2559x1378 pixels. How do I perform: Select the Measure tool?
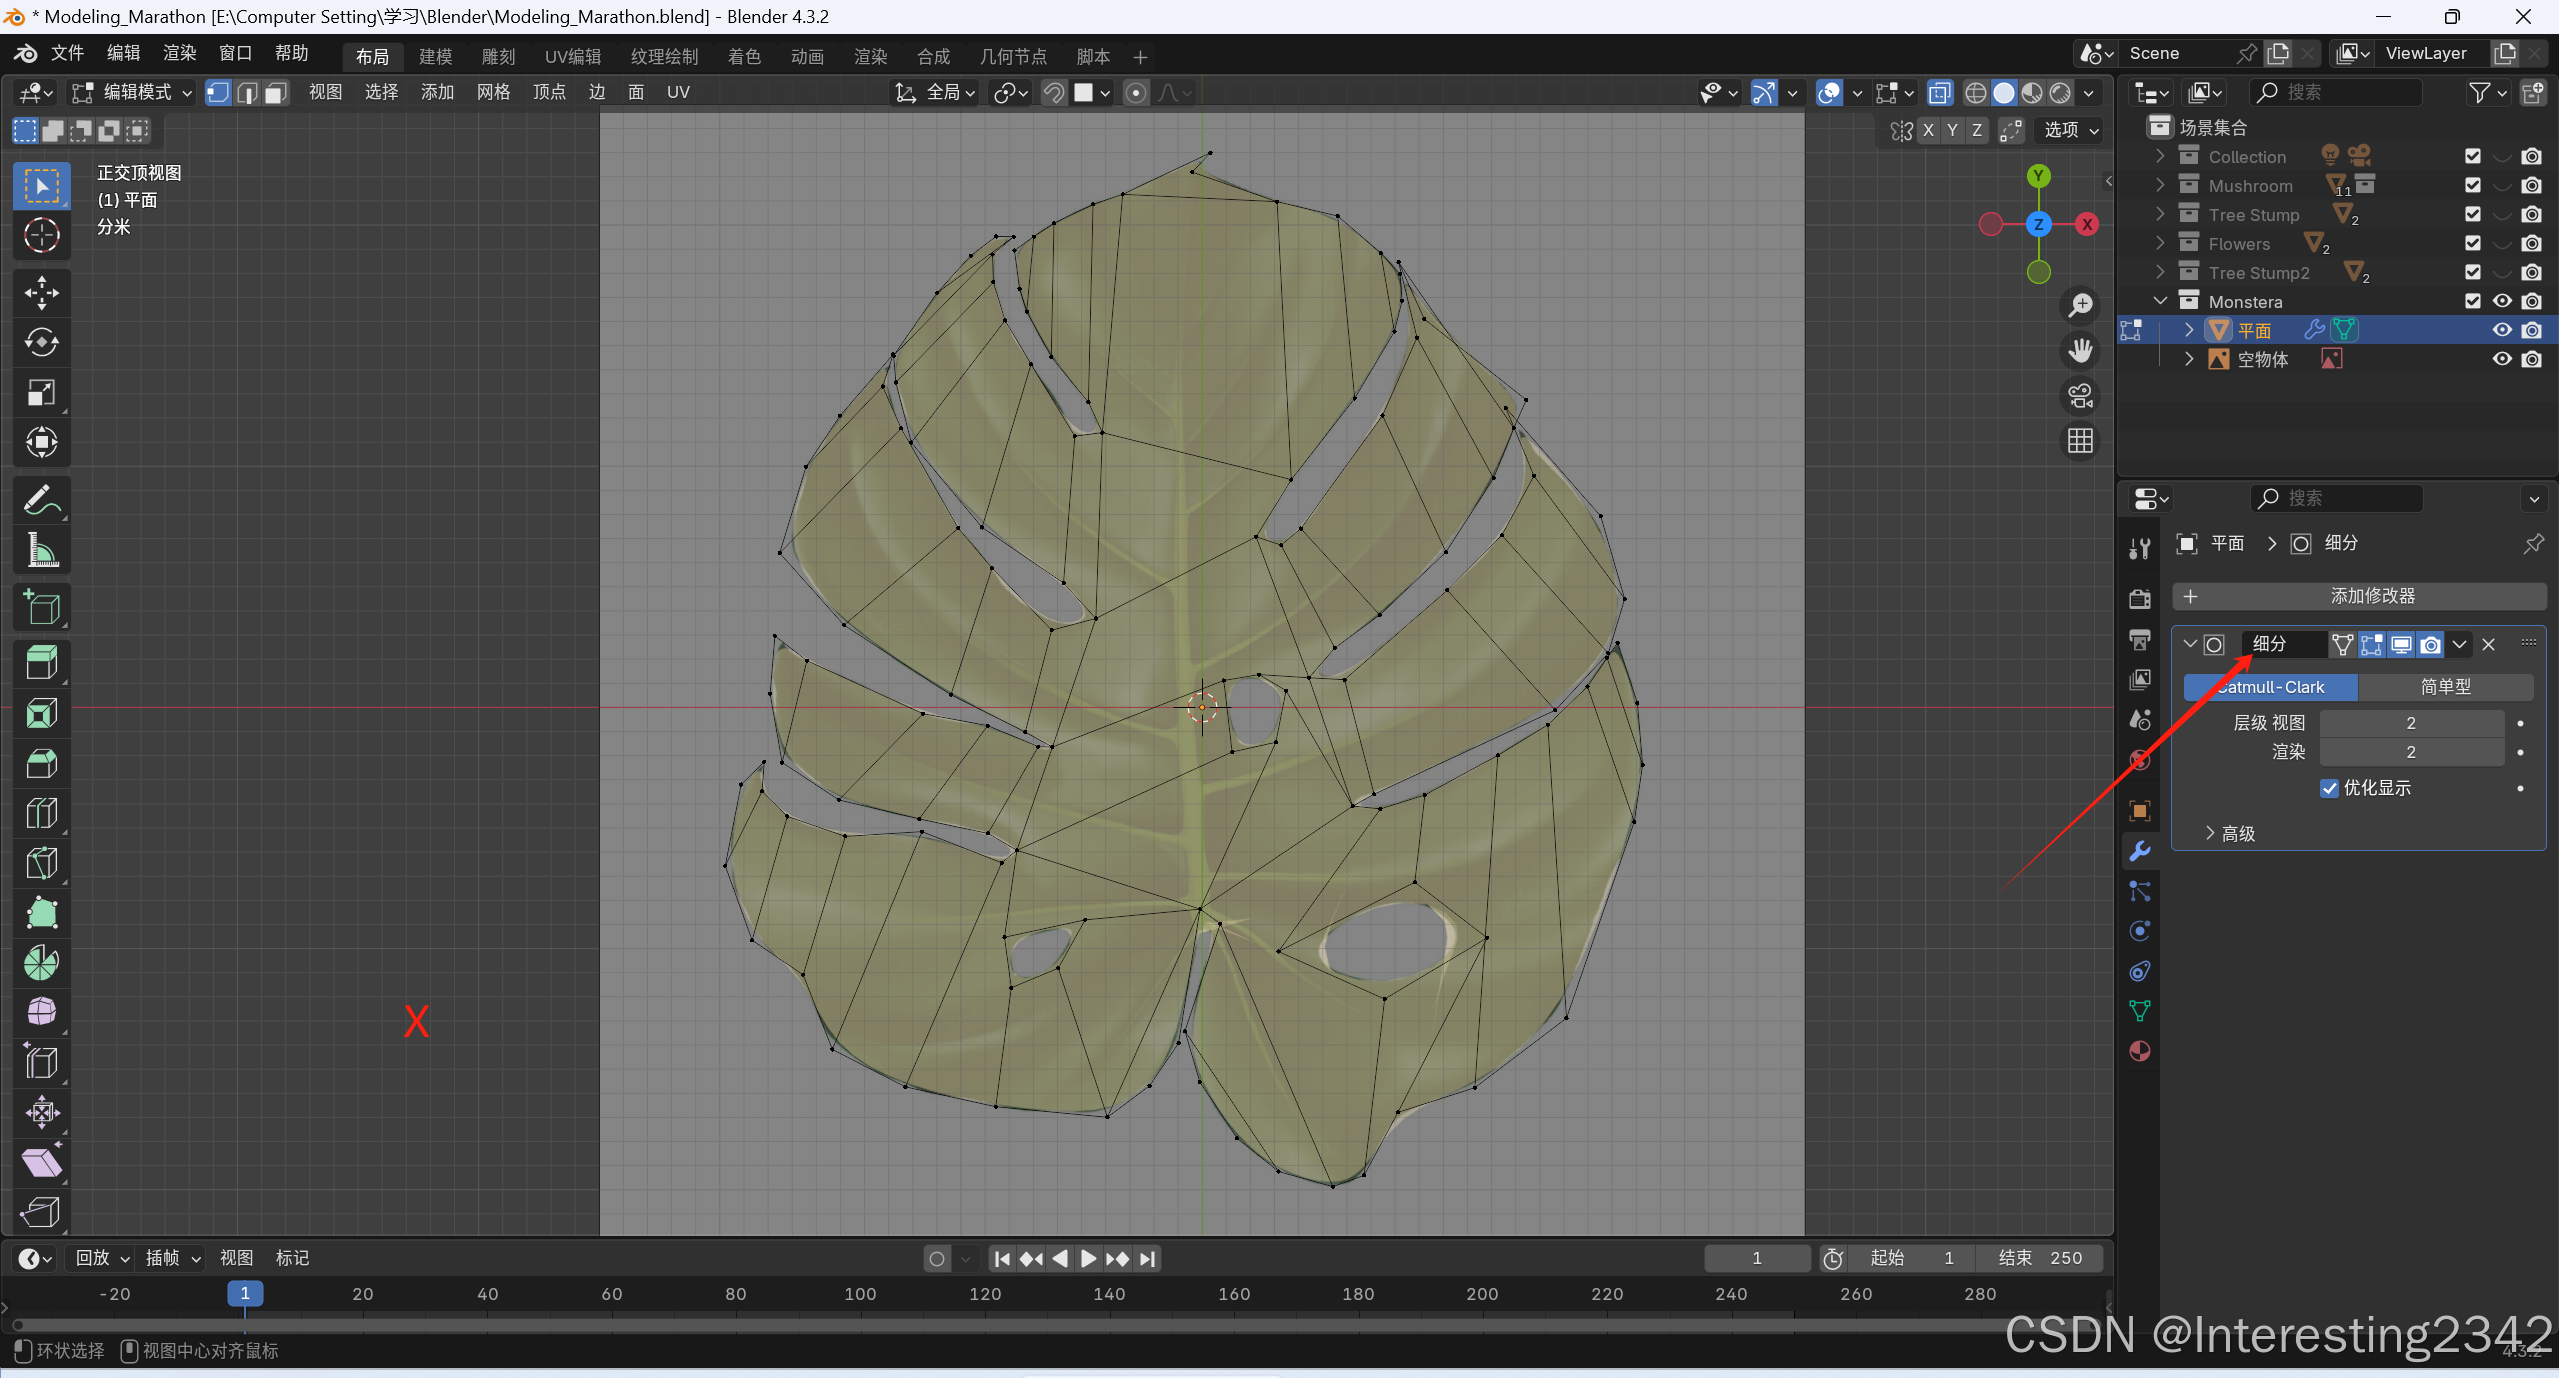pyautogui.click(x=41, y=550)
